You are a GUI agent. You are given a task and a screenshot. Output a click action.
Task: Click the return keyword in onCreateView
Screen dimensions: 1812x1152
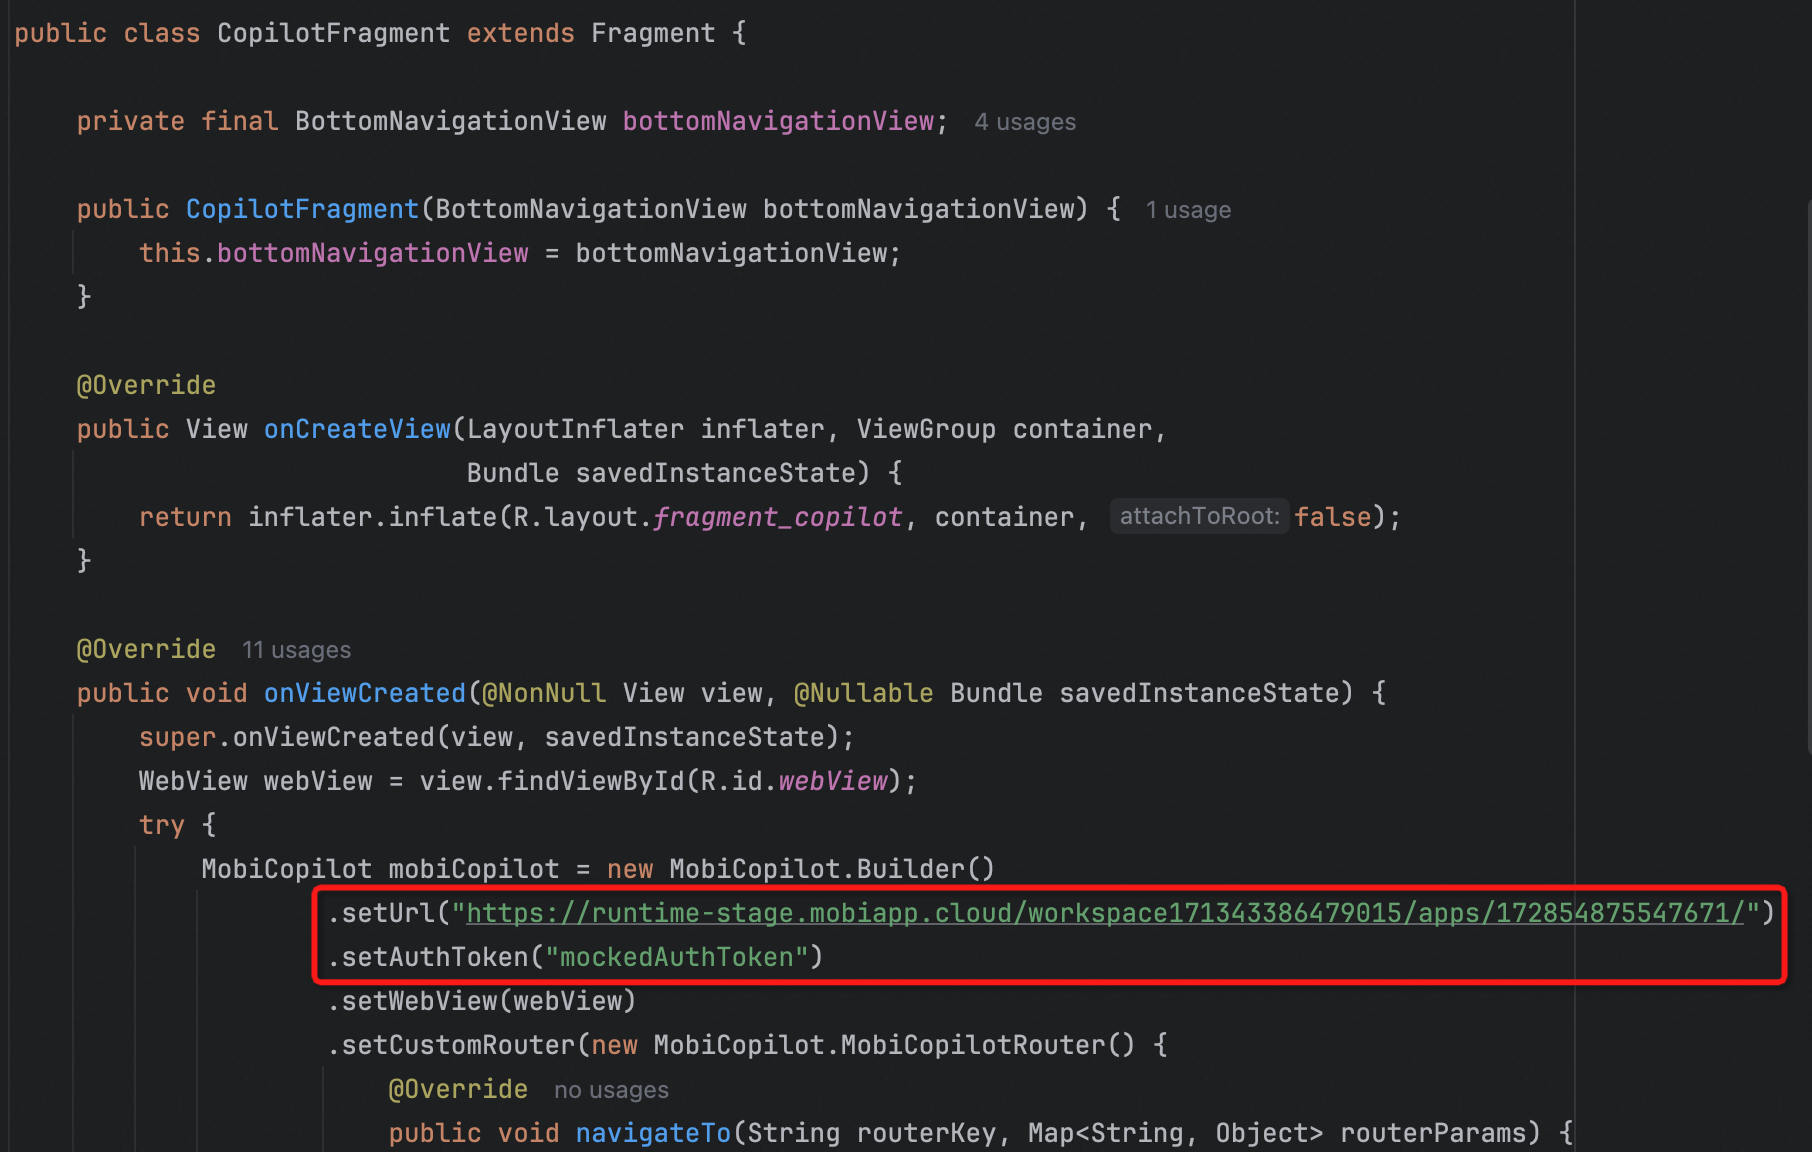[x=185, y=517]
